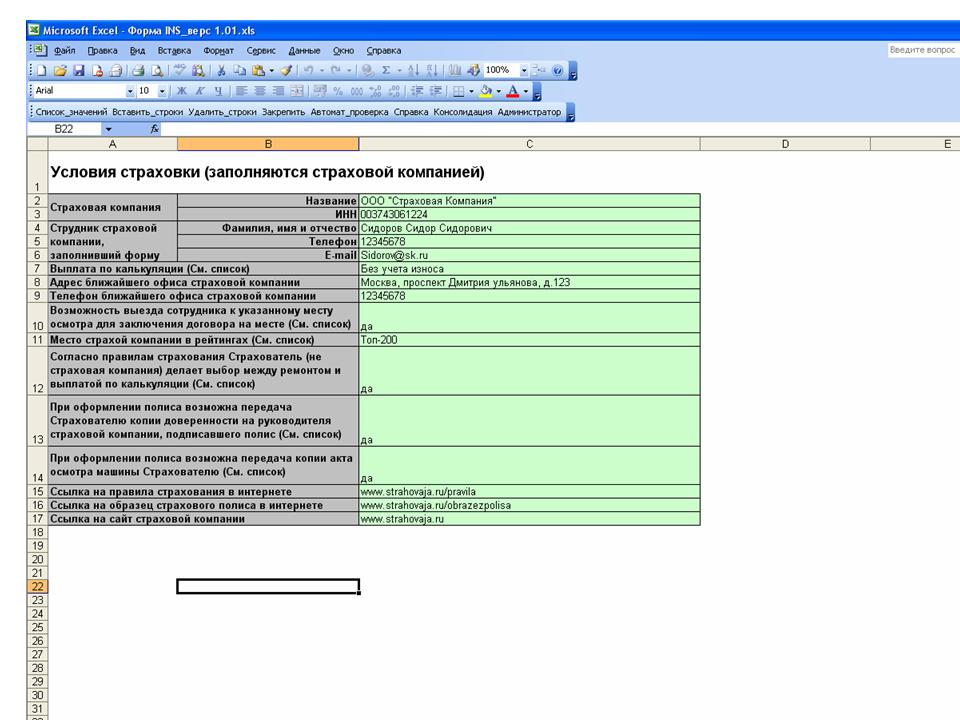Open Print Preview with the magnifier page icon
The image size is (960, 720).
point(157,70)
